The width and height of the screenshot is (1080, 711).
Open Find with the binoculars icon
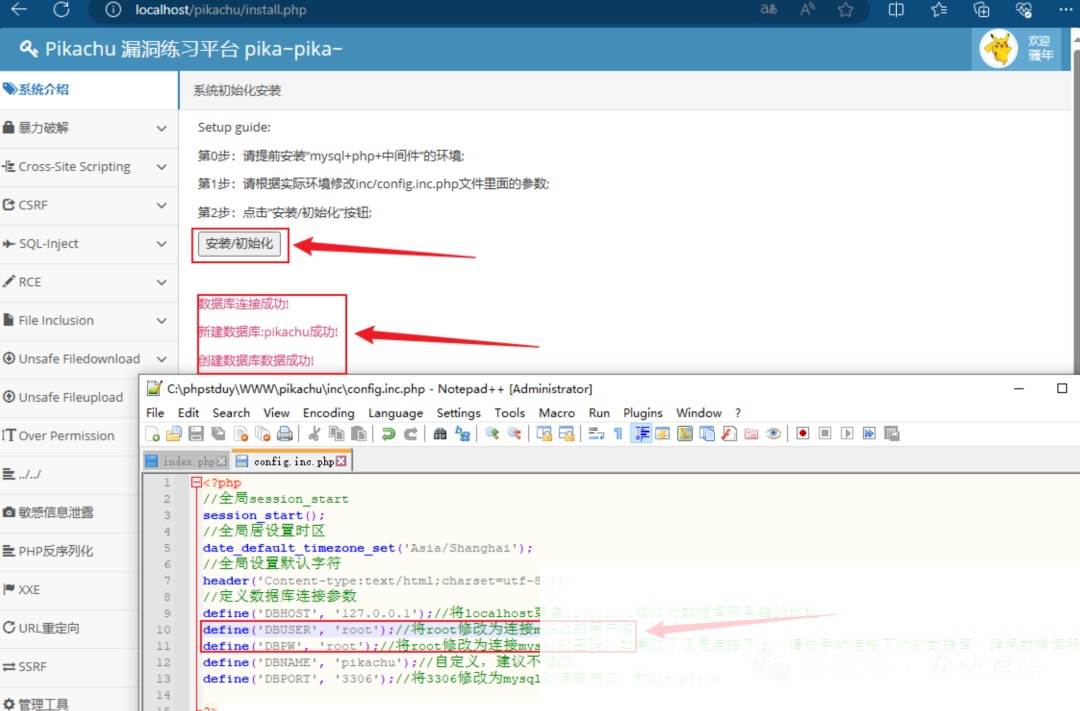click(439, 433)
